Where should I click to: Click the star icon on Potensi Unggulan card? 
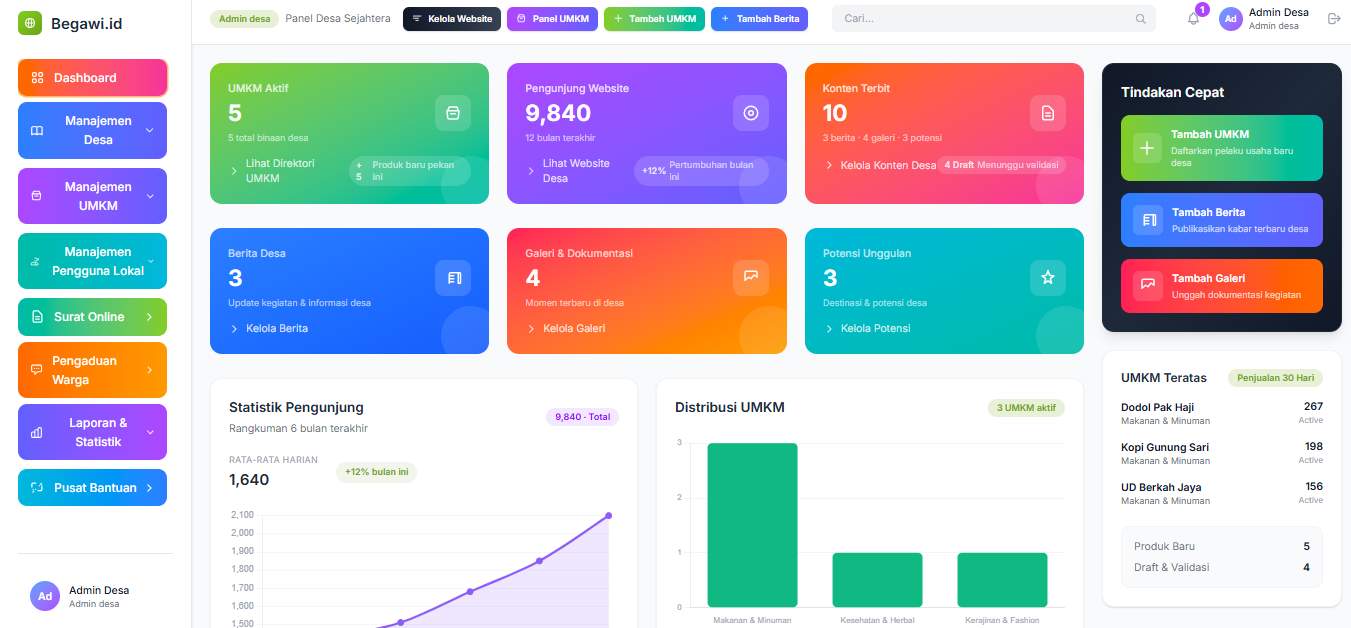tap(1047, 278)
